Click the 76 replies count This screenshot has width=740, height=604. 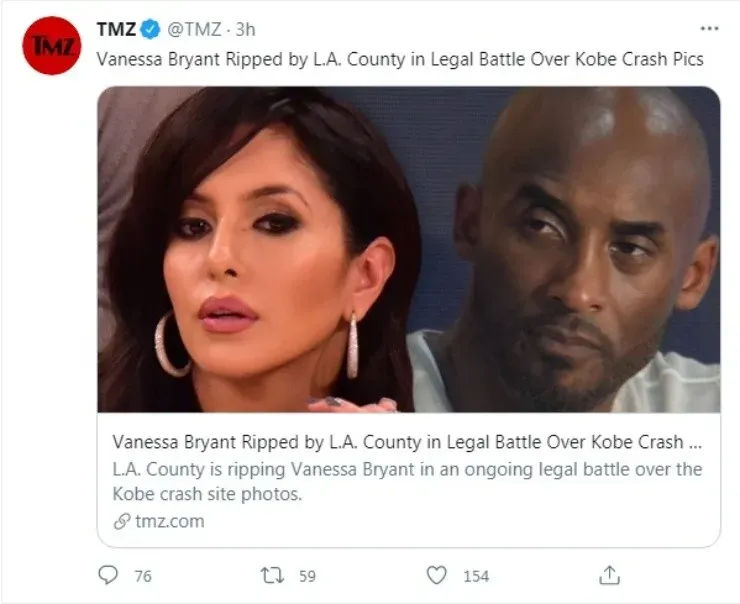143,576
